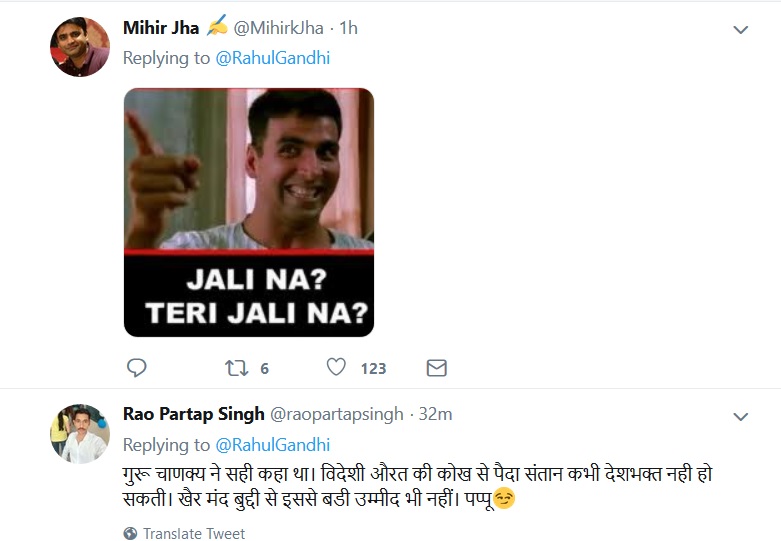Viewport: 781px width, 541px height.
Task: Click Rao Partap Singh display name
Action: click(194, 414)
